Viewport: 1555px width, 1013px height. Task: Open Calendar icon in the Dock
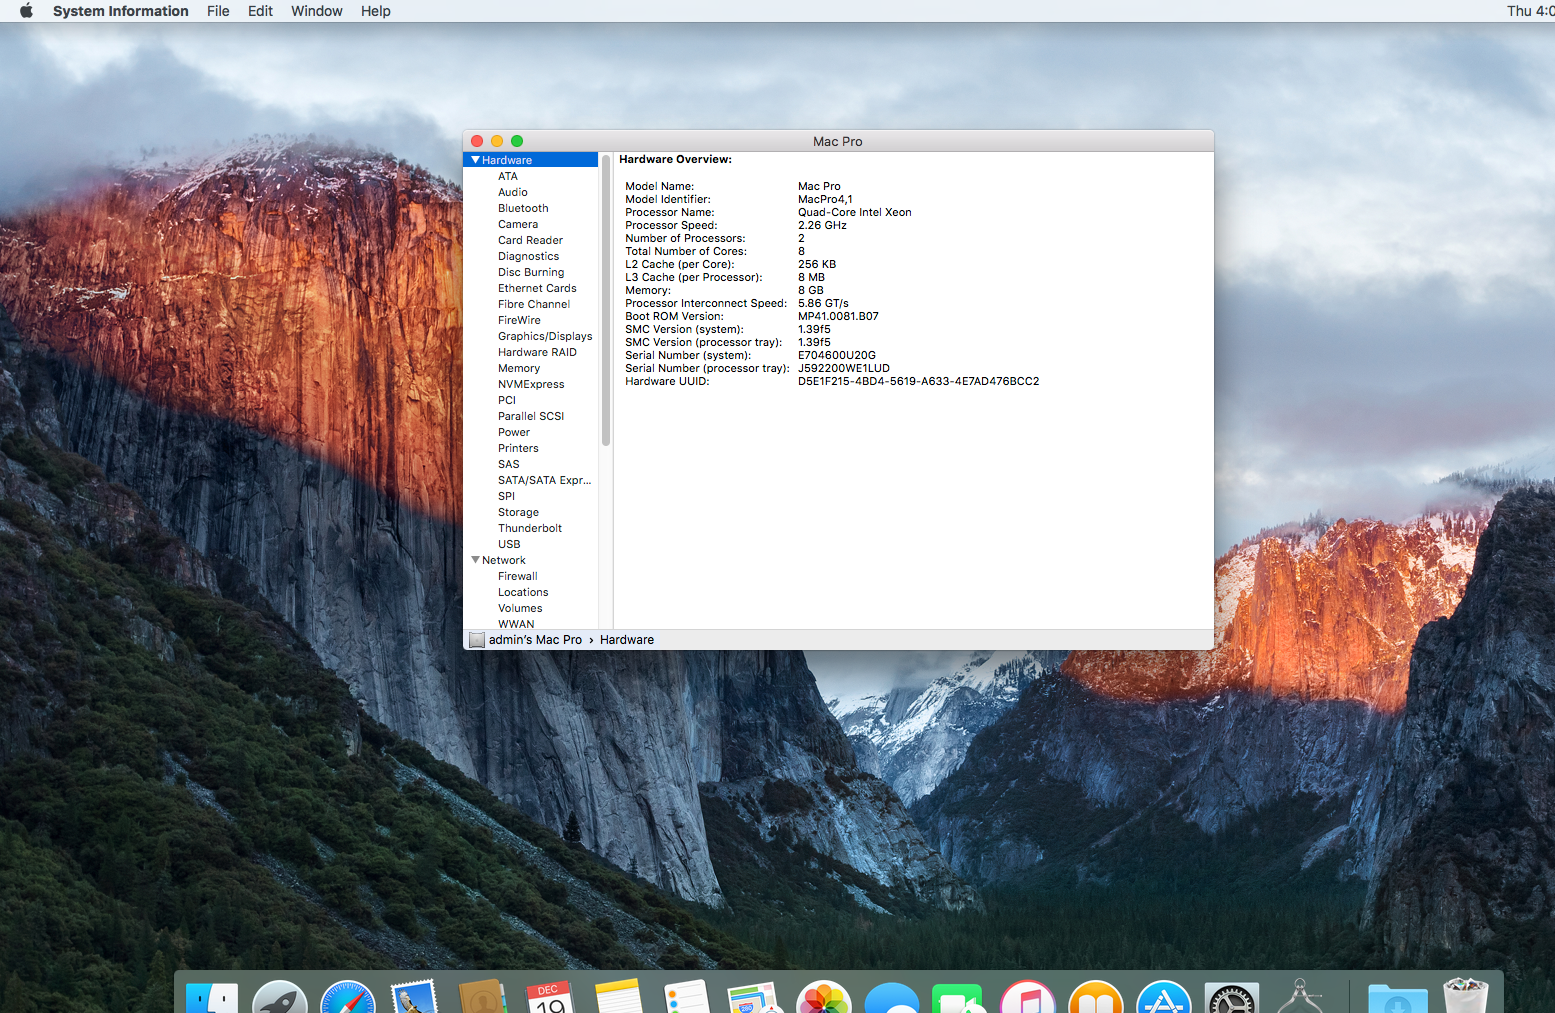click(x=551, y=998)
